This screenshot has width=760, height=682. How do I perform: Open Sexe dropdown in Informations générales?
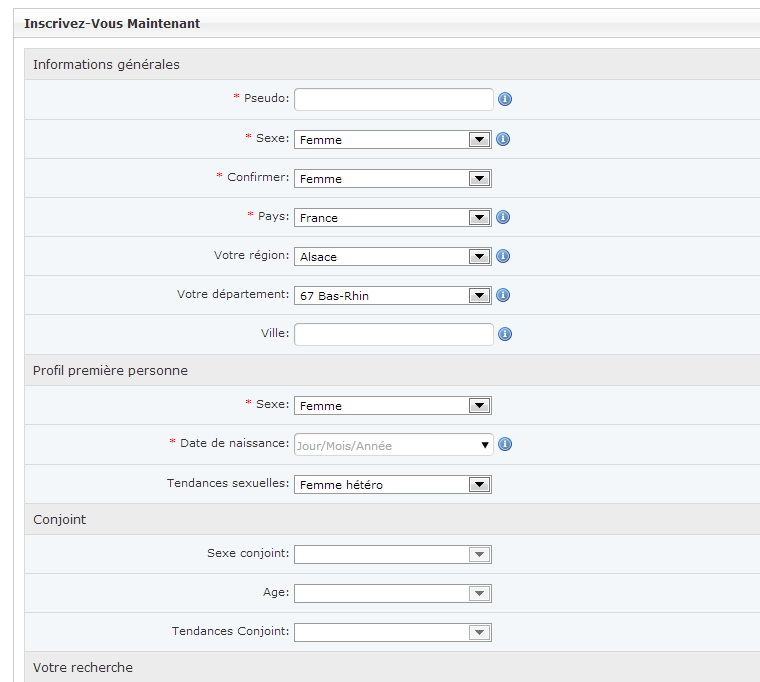coord(392,139)
